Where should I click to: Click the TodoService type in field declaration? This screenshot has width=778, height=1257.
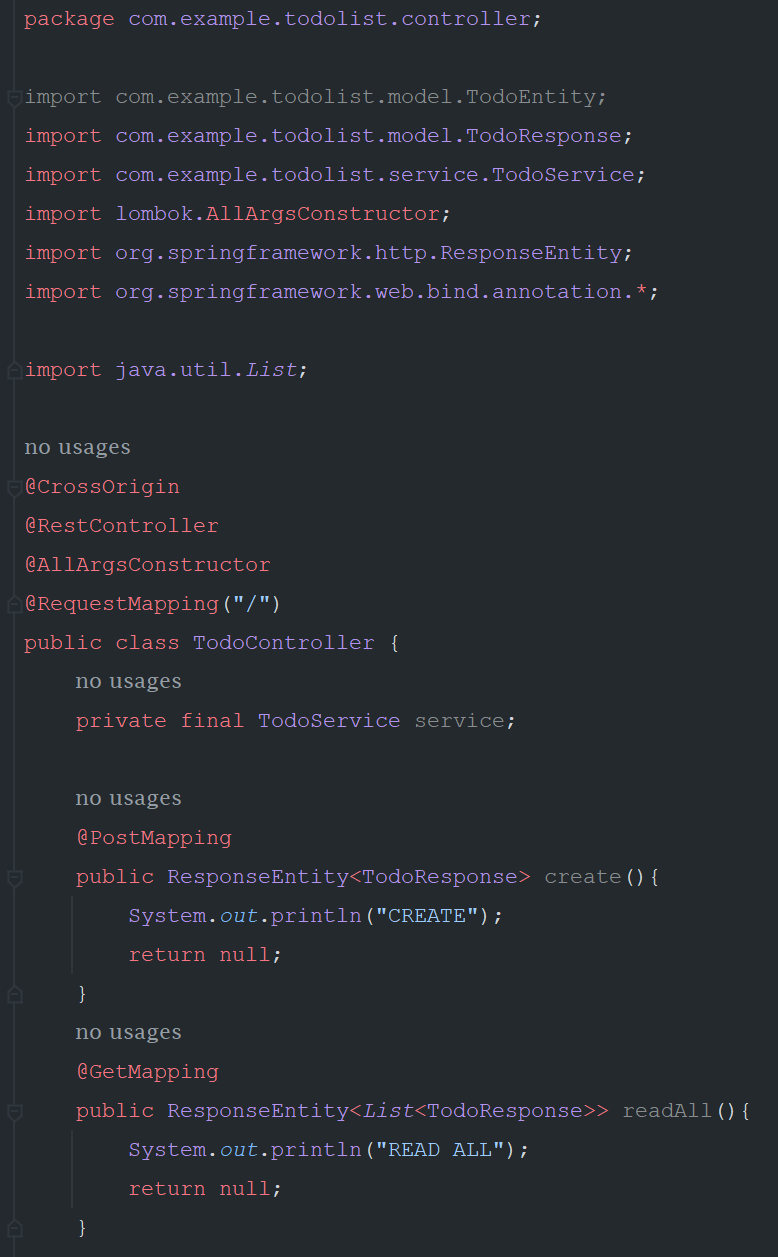[329, 720]
